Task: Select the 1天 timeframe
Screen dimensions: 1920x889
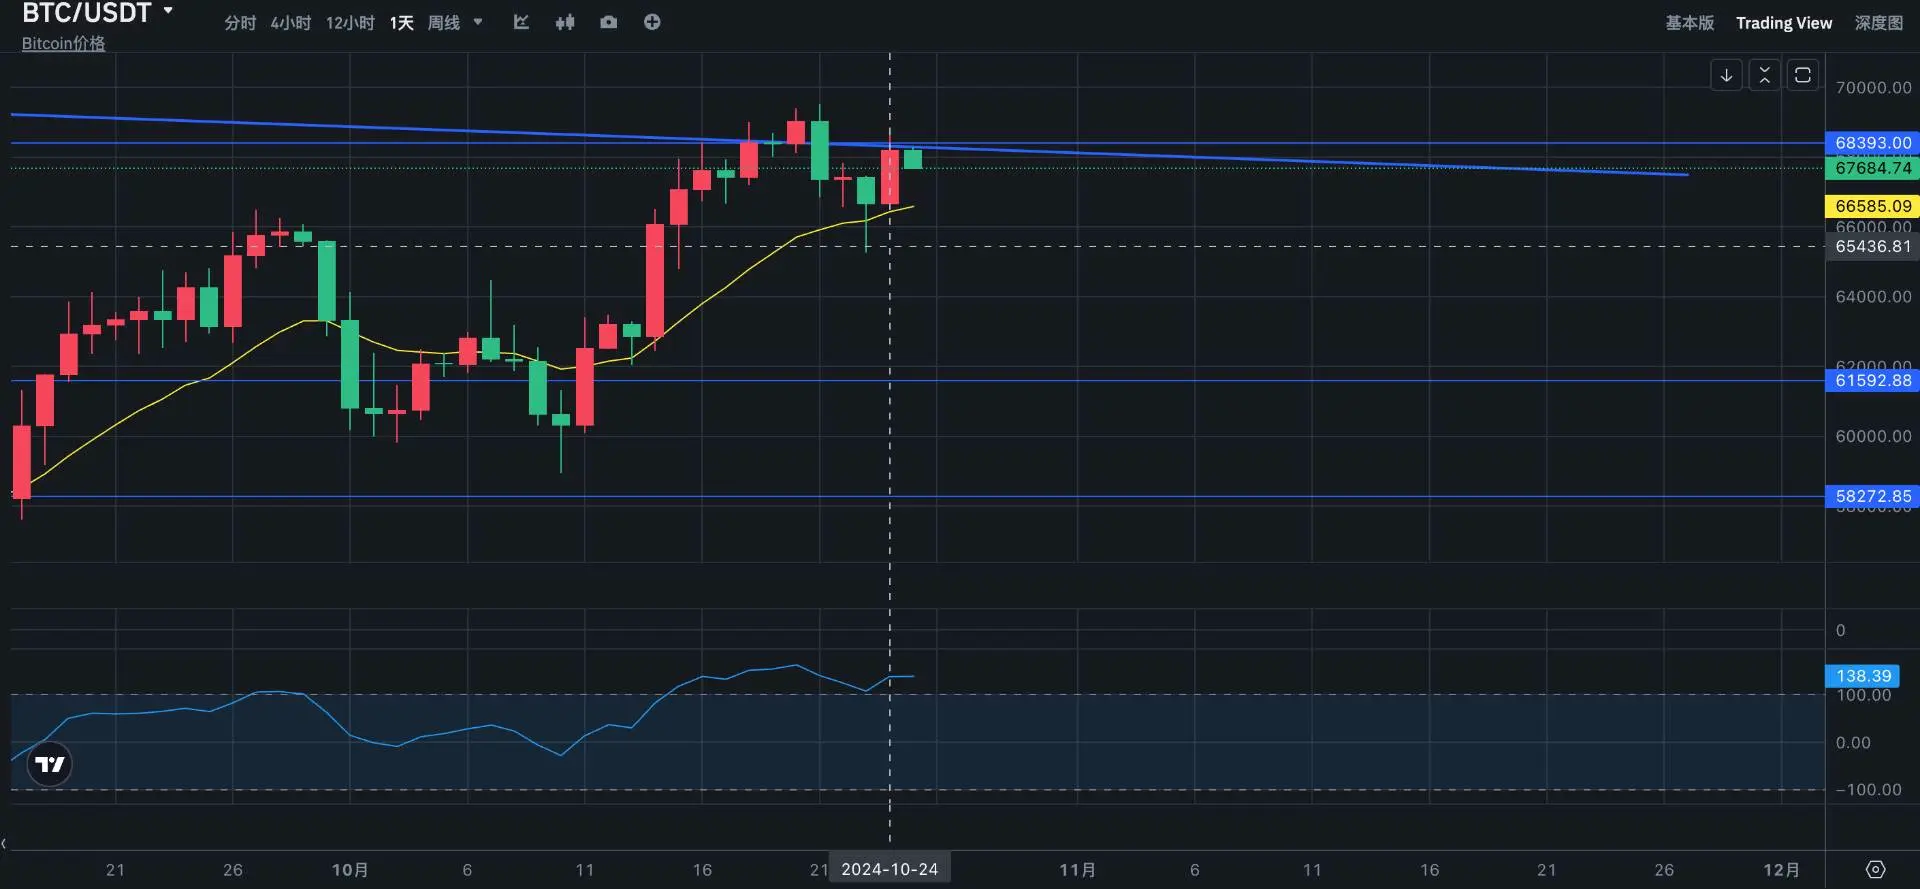Action: [402, 23]
